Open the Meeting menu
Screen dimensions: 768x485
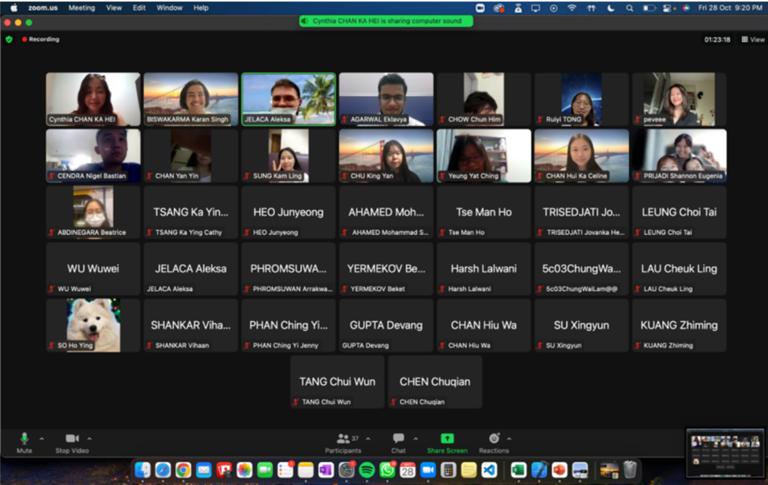tap(81, 8)
